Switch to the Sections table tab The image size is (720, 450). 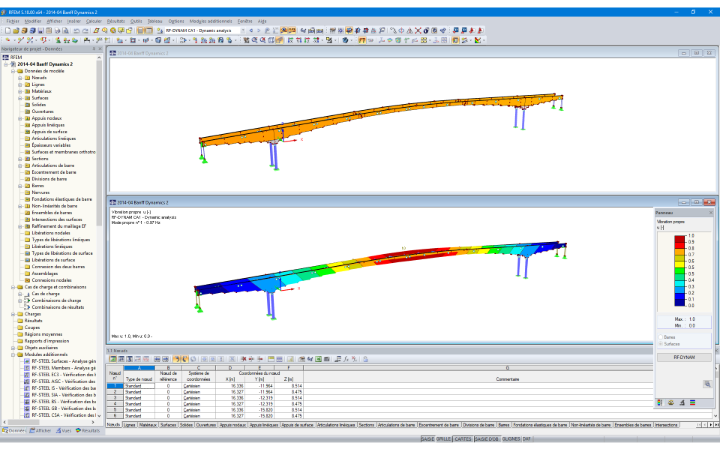(366, 425)
